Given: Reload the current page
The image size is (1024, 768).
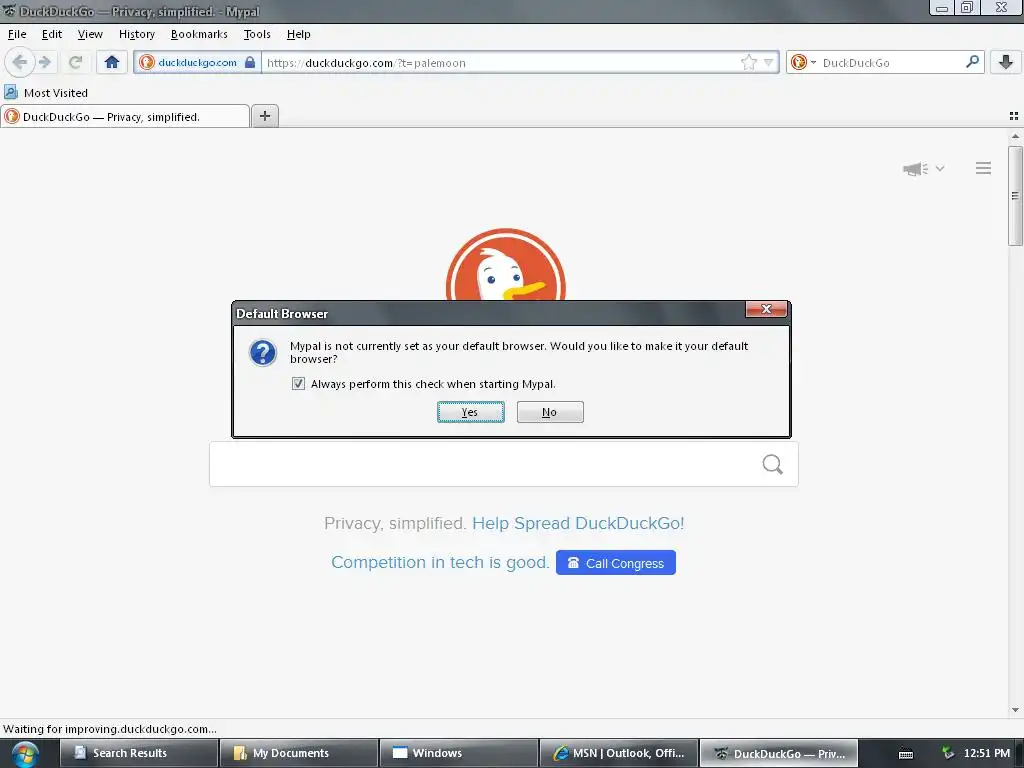Looking at the screenshot, I should (x=75, y=62).
